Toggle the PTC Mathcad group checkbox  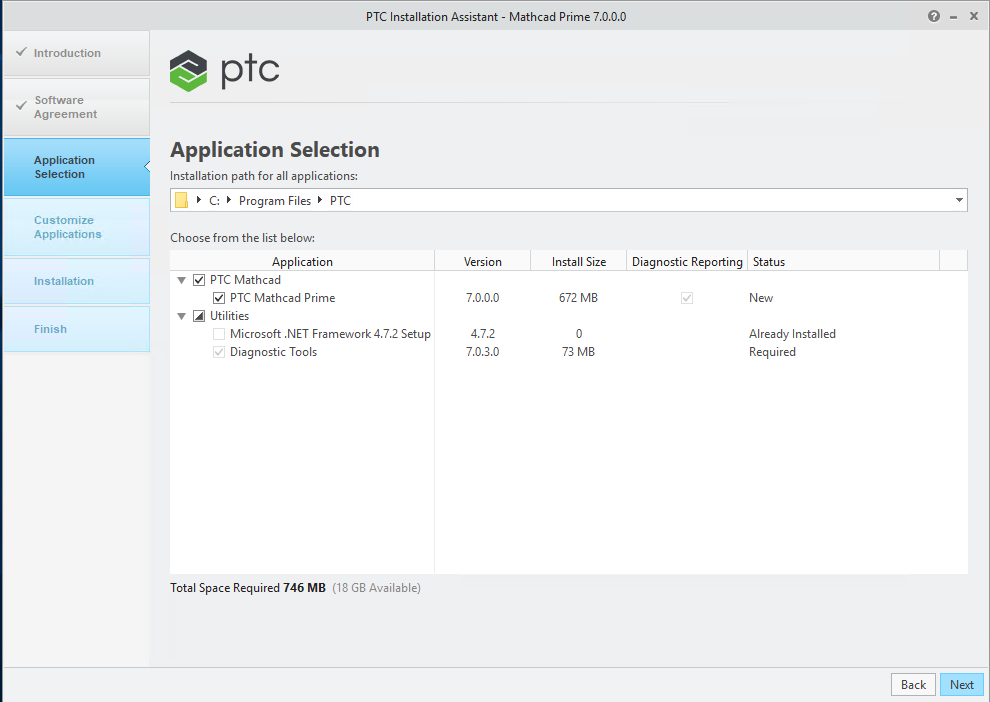199,280
